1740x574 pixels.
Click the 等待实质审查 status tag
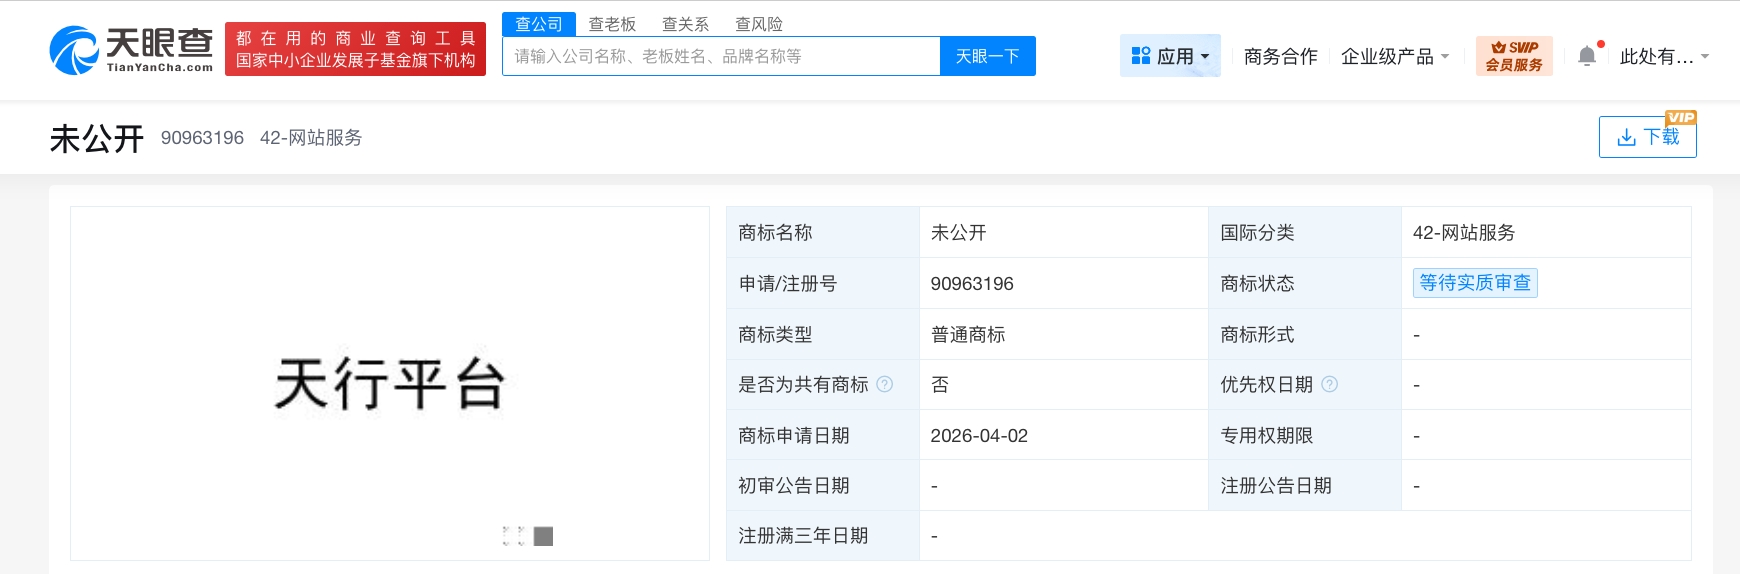(1474, 283)
